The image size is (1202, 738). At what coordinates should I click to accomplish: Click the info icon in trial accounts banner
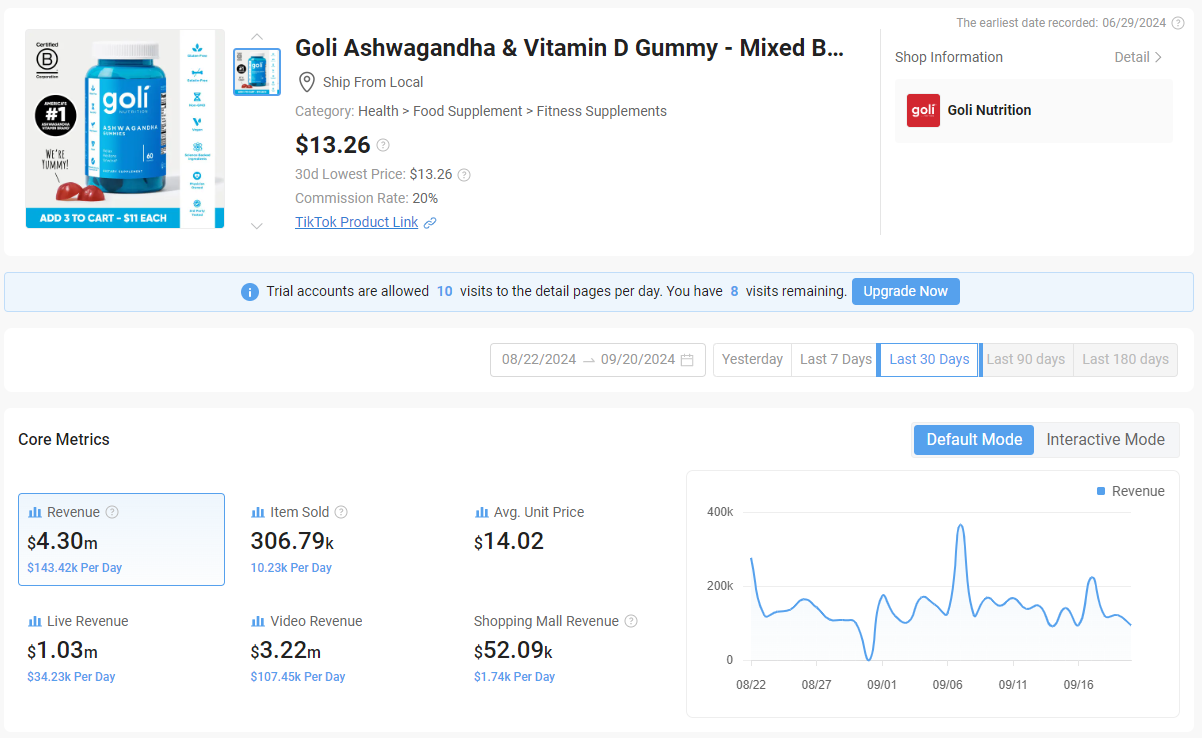tap(250, 292)
